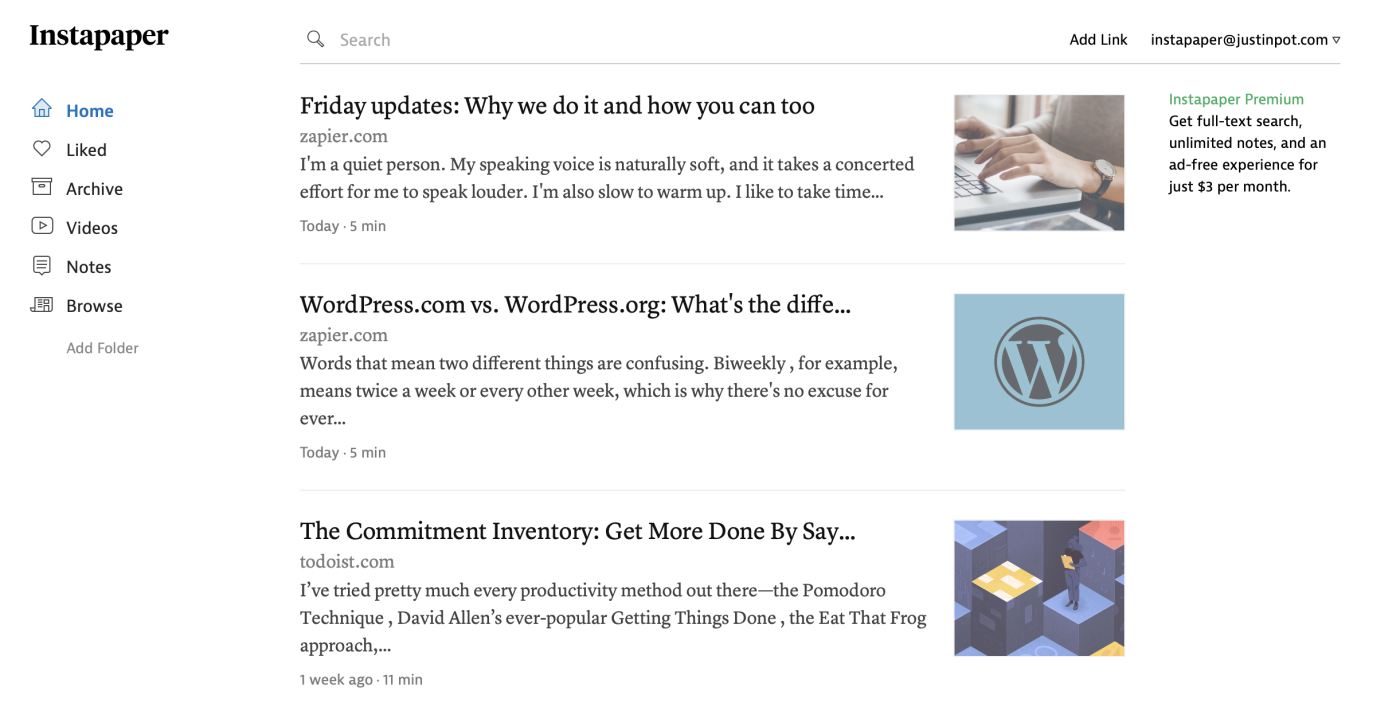The width and height of the screenshot is (1400, 703).
Task: Click the Add Link button
Action: click(x=1098, y=40)
